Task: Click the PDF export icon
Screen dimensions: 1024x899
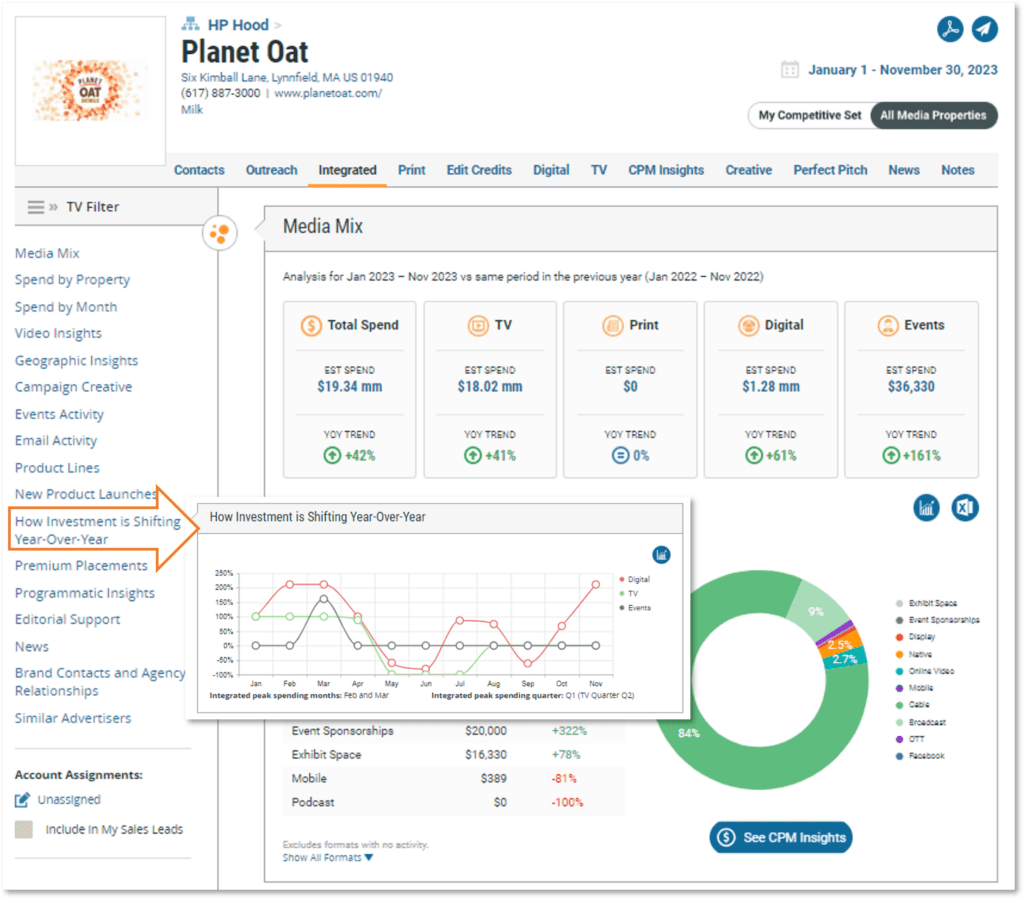Action: click(950, 29)
